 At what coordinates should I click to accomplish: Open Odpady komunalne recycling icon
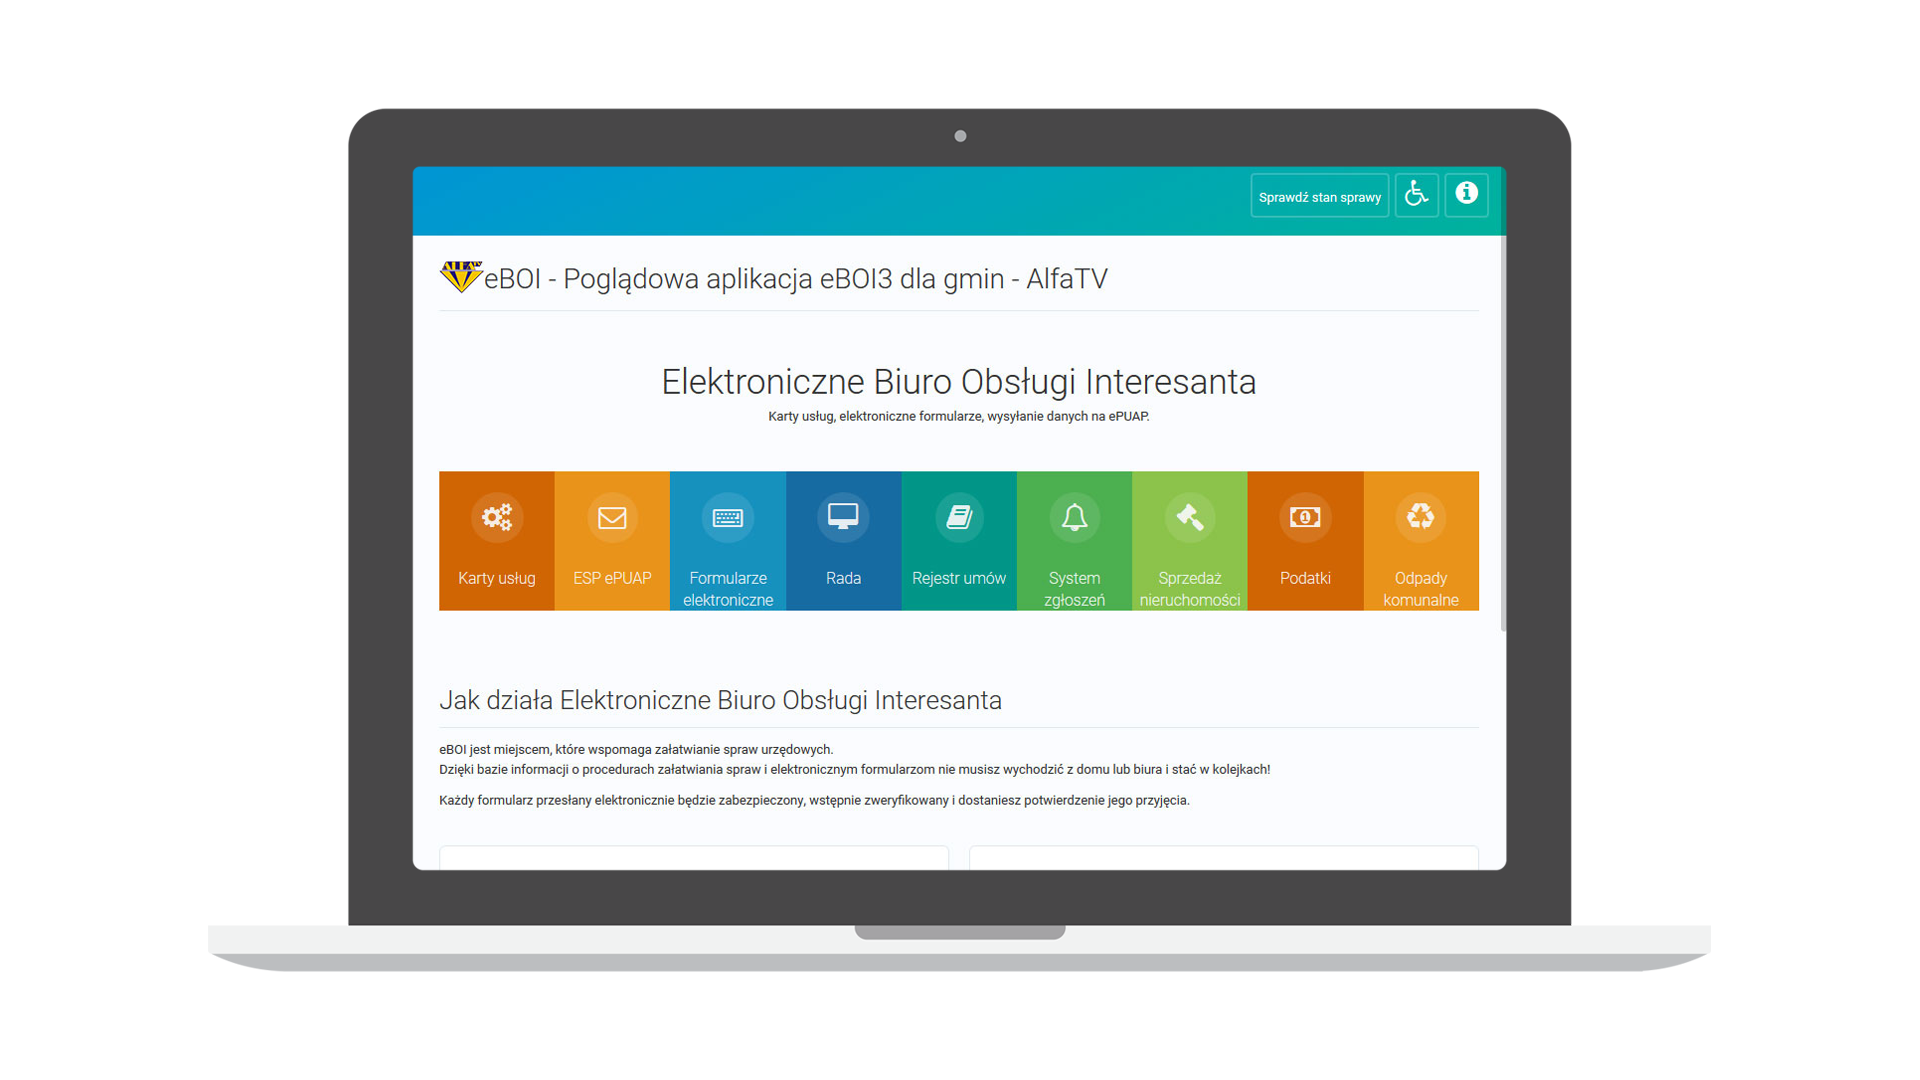1421,517
